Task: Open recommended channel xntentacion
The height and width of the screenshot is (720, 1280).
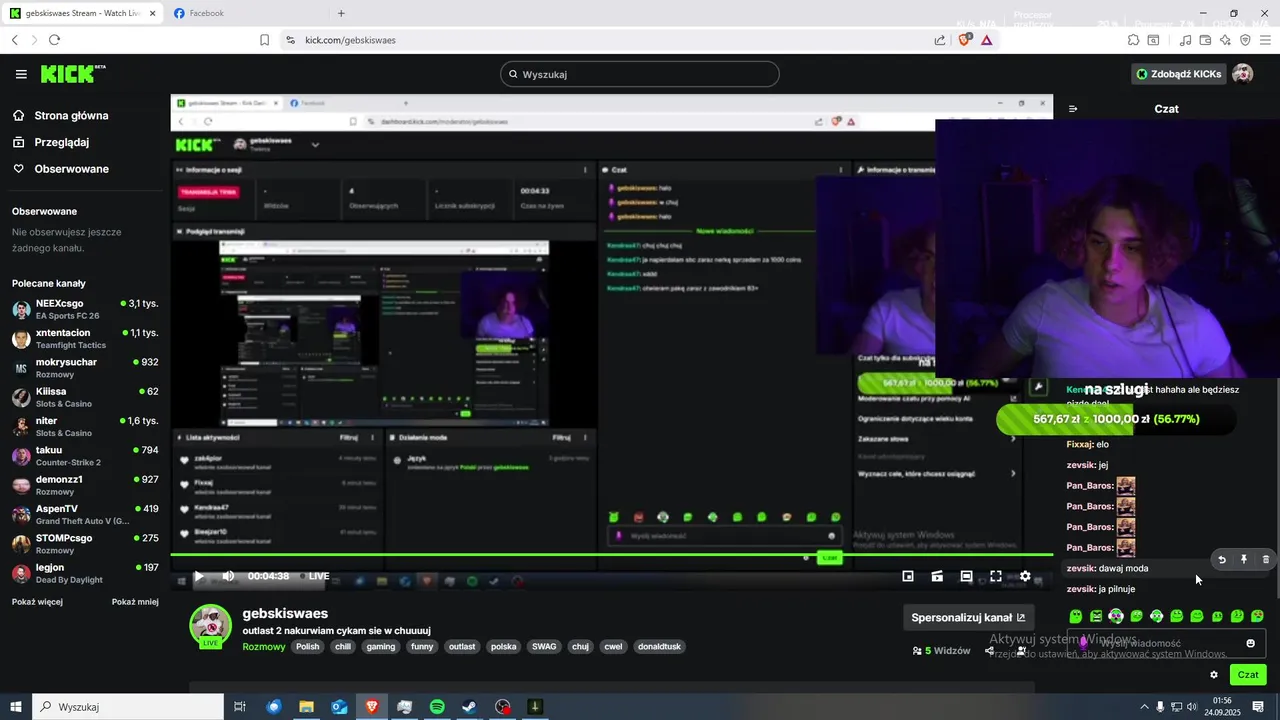Action: pos(85,338)
